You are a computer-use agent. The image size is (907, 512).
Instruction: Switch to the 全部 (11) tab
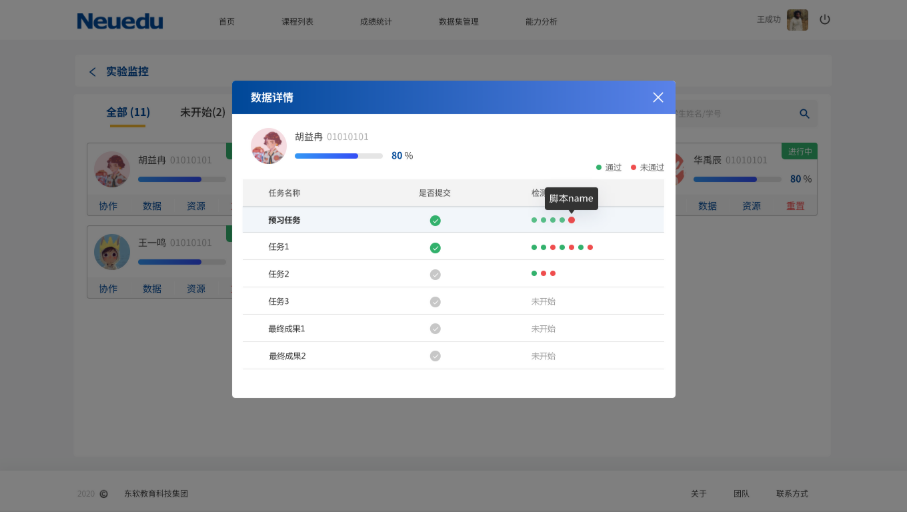(x=128, y=112)
